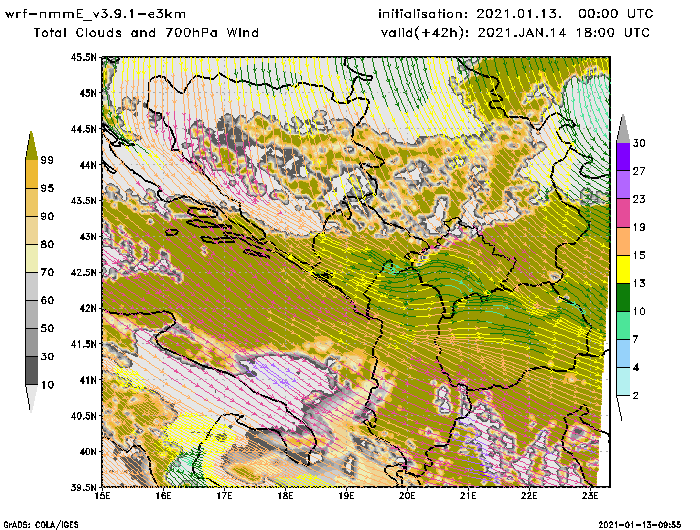
Task: Click the 40.5N latitude label
Action: pyautogui.click(x=83, y=416)
